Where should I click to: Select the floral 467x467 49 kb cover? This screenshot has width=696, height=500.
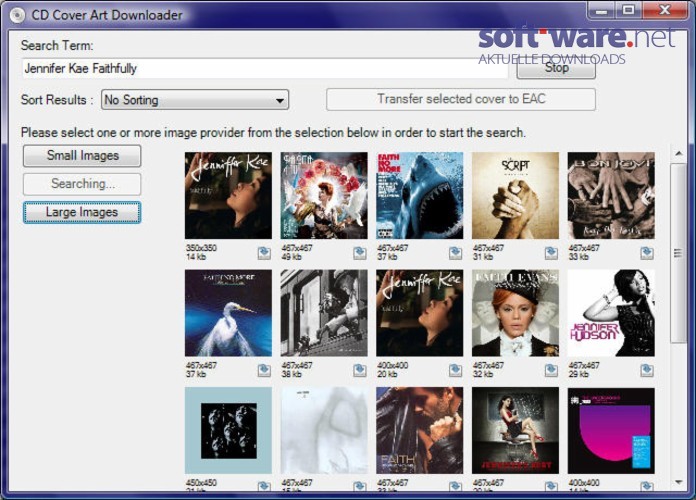[x=324, y=195]
